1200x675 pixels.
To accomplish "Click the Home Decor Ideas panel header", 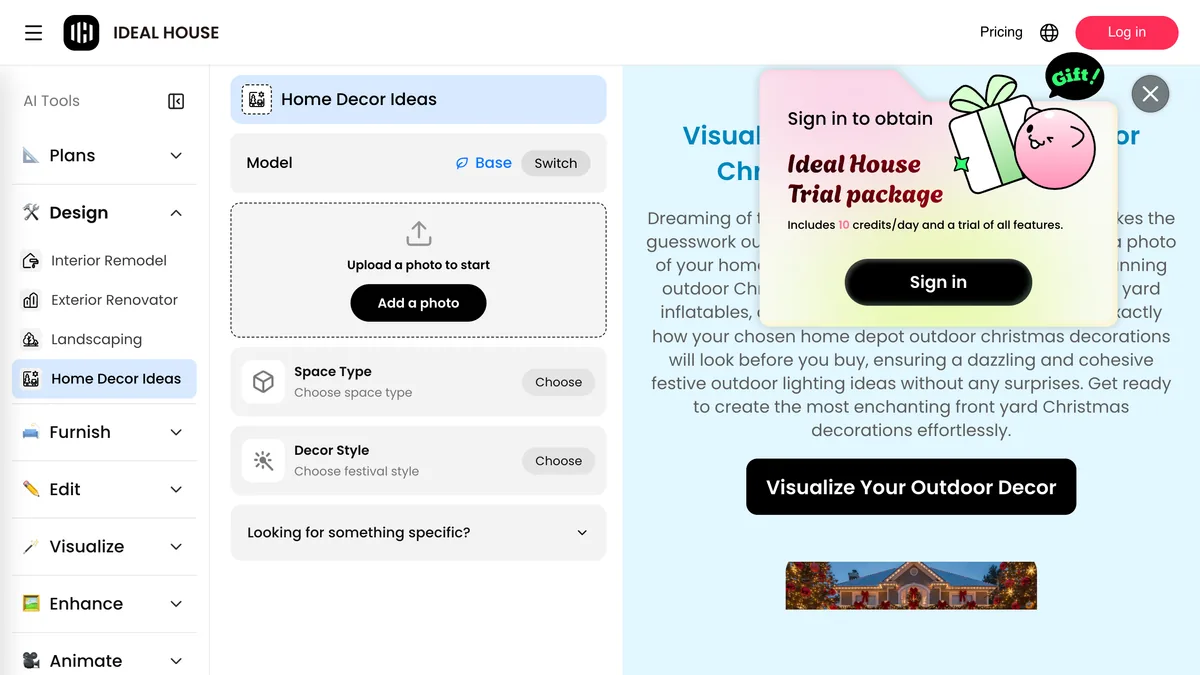I will point(418,100).
